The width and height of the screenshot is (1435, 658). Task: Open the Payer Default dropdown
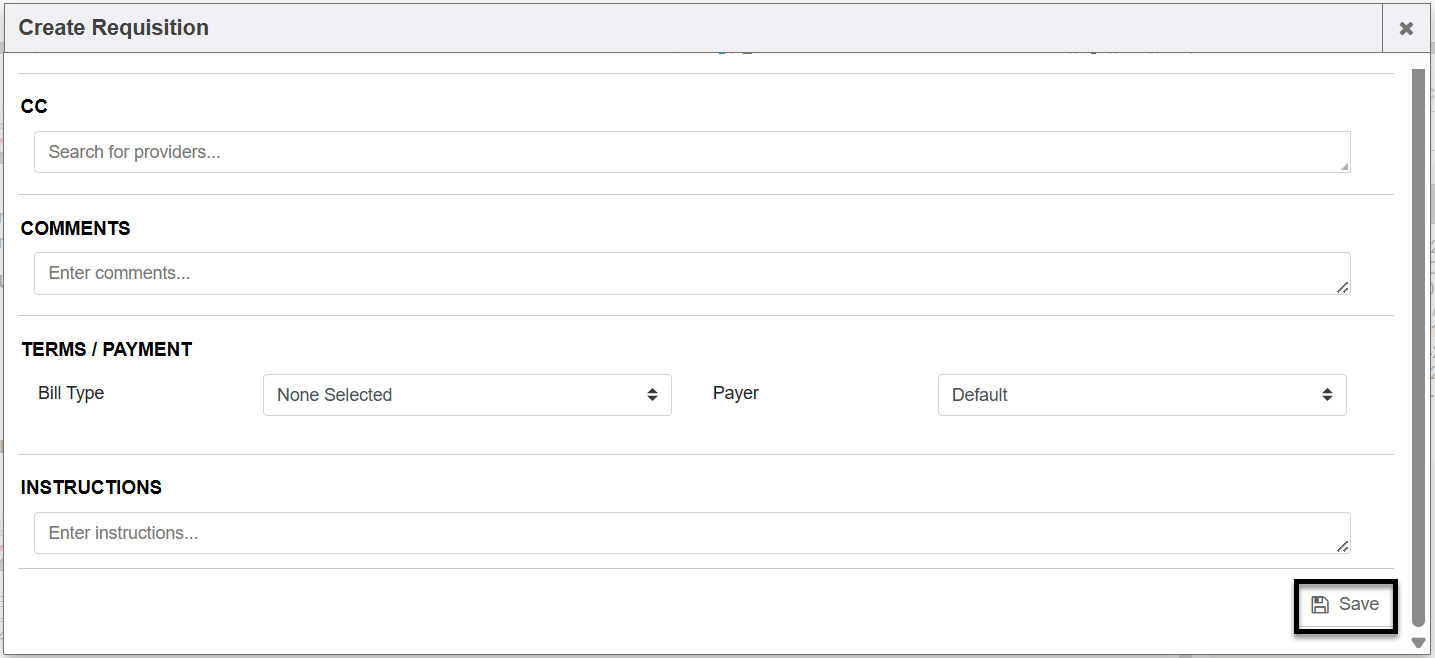pos(1141,395)
